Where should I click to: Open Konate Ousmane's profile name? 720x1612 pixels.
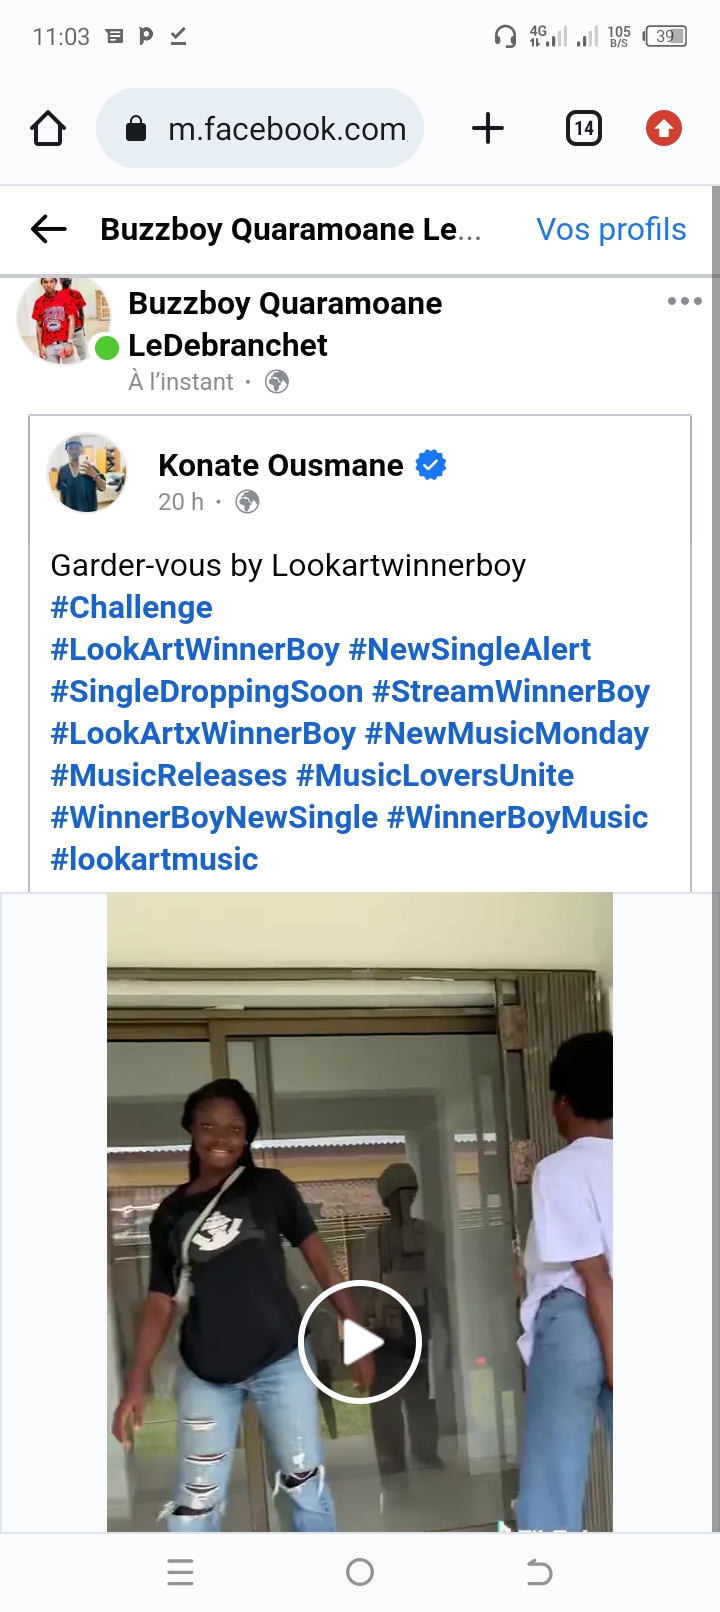[x=280, y=465]
